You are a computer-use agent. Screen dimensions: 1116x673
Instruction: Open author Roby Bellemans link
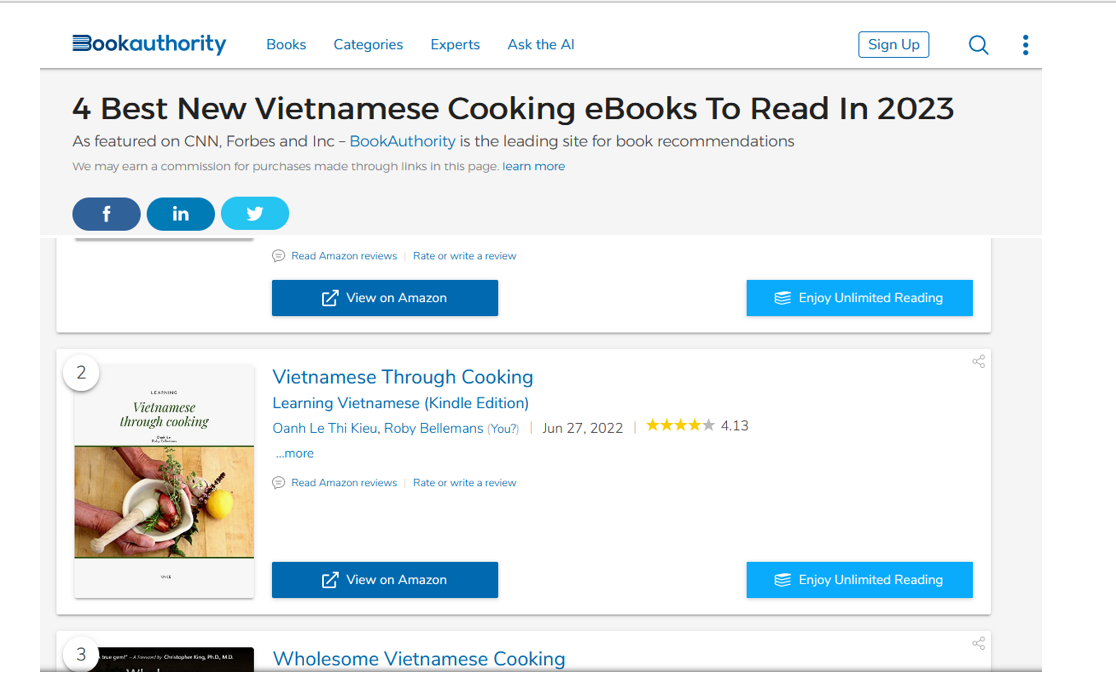(x=433, y=428)
